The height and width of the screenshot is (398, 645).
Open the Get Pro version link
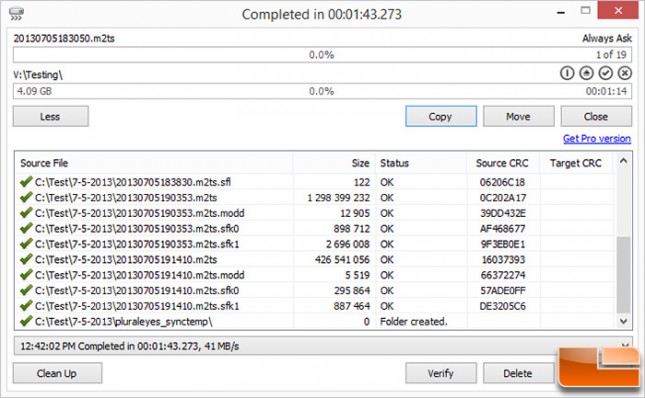[x=597, y=139]
